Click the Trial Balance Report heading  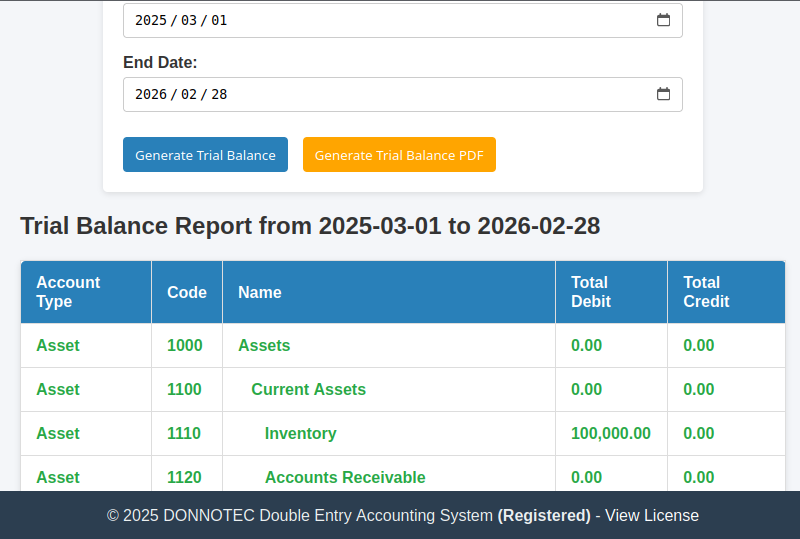point(310,226)
